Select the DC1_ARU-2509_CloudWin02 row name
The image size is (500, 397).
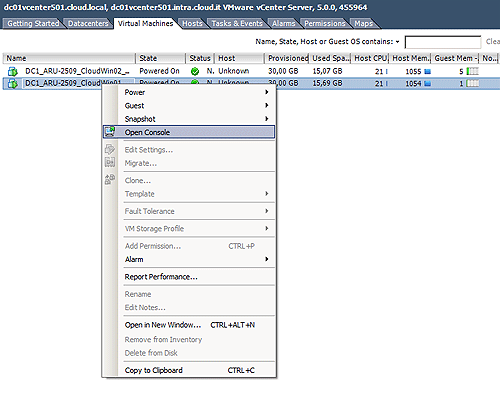(x=77, y=71)
